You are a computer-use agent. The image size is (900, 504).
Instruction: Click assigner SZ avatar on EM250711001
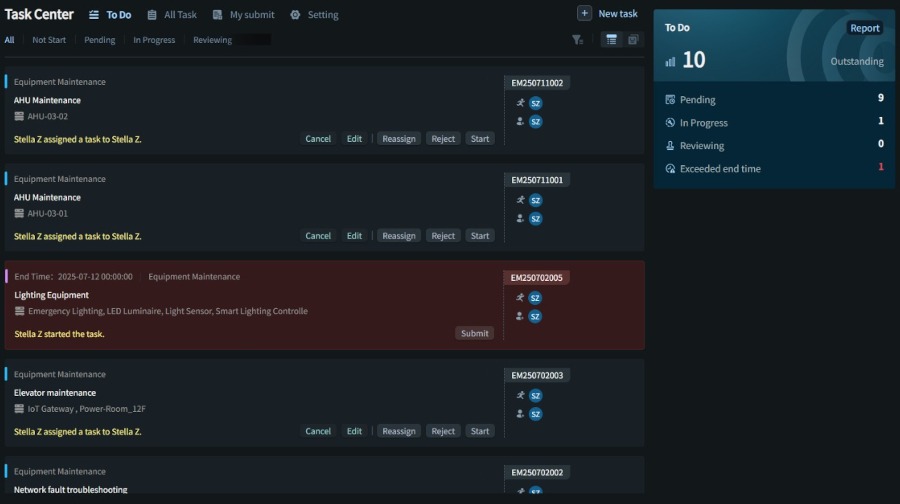click(536, 200)
